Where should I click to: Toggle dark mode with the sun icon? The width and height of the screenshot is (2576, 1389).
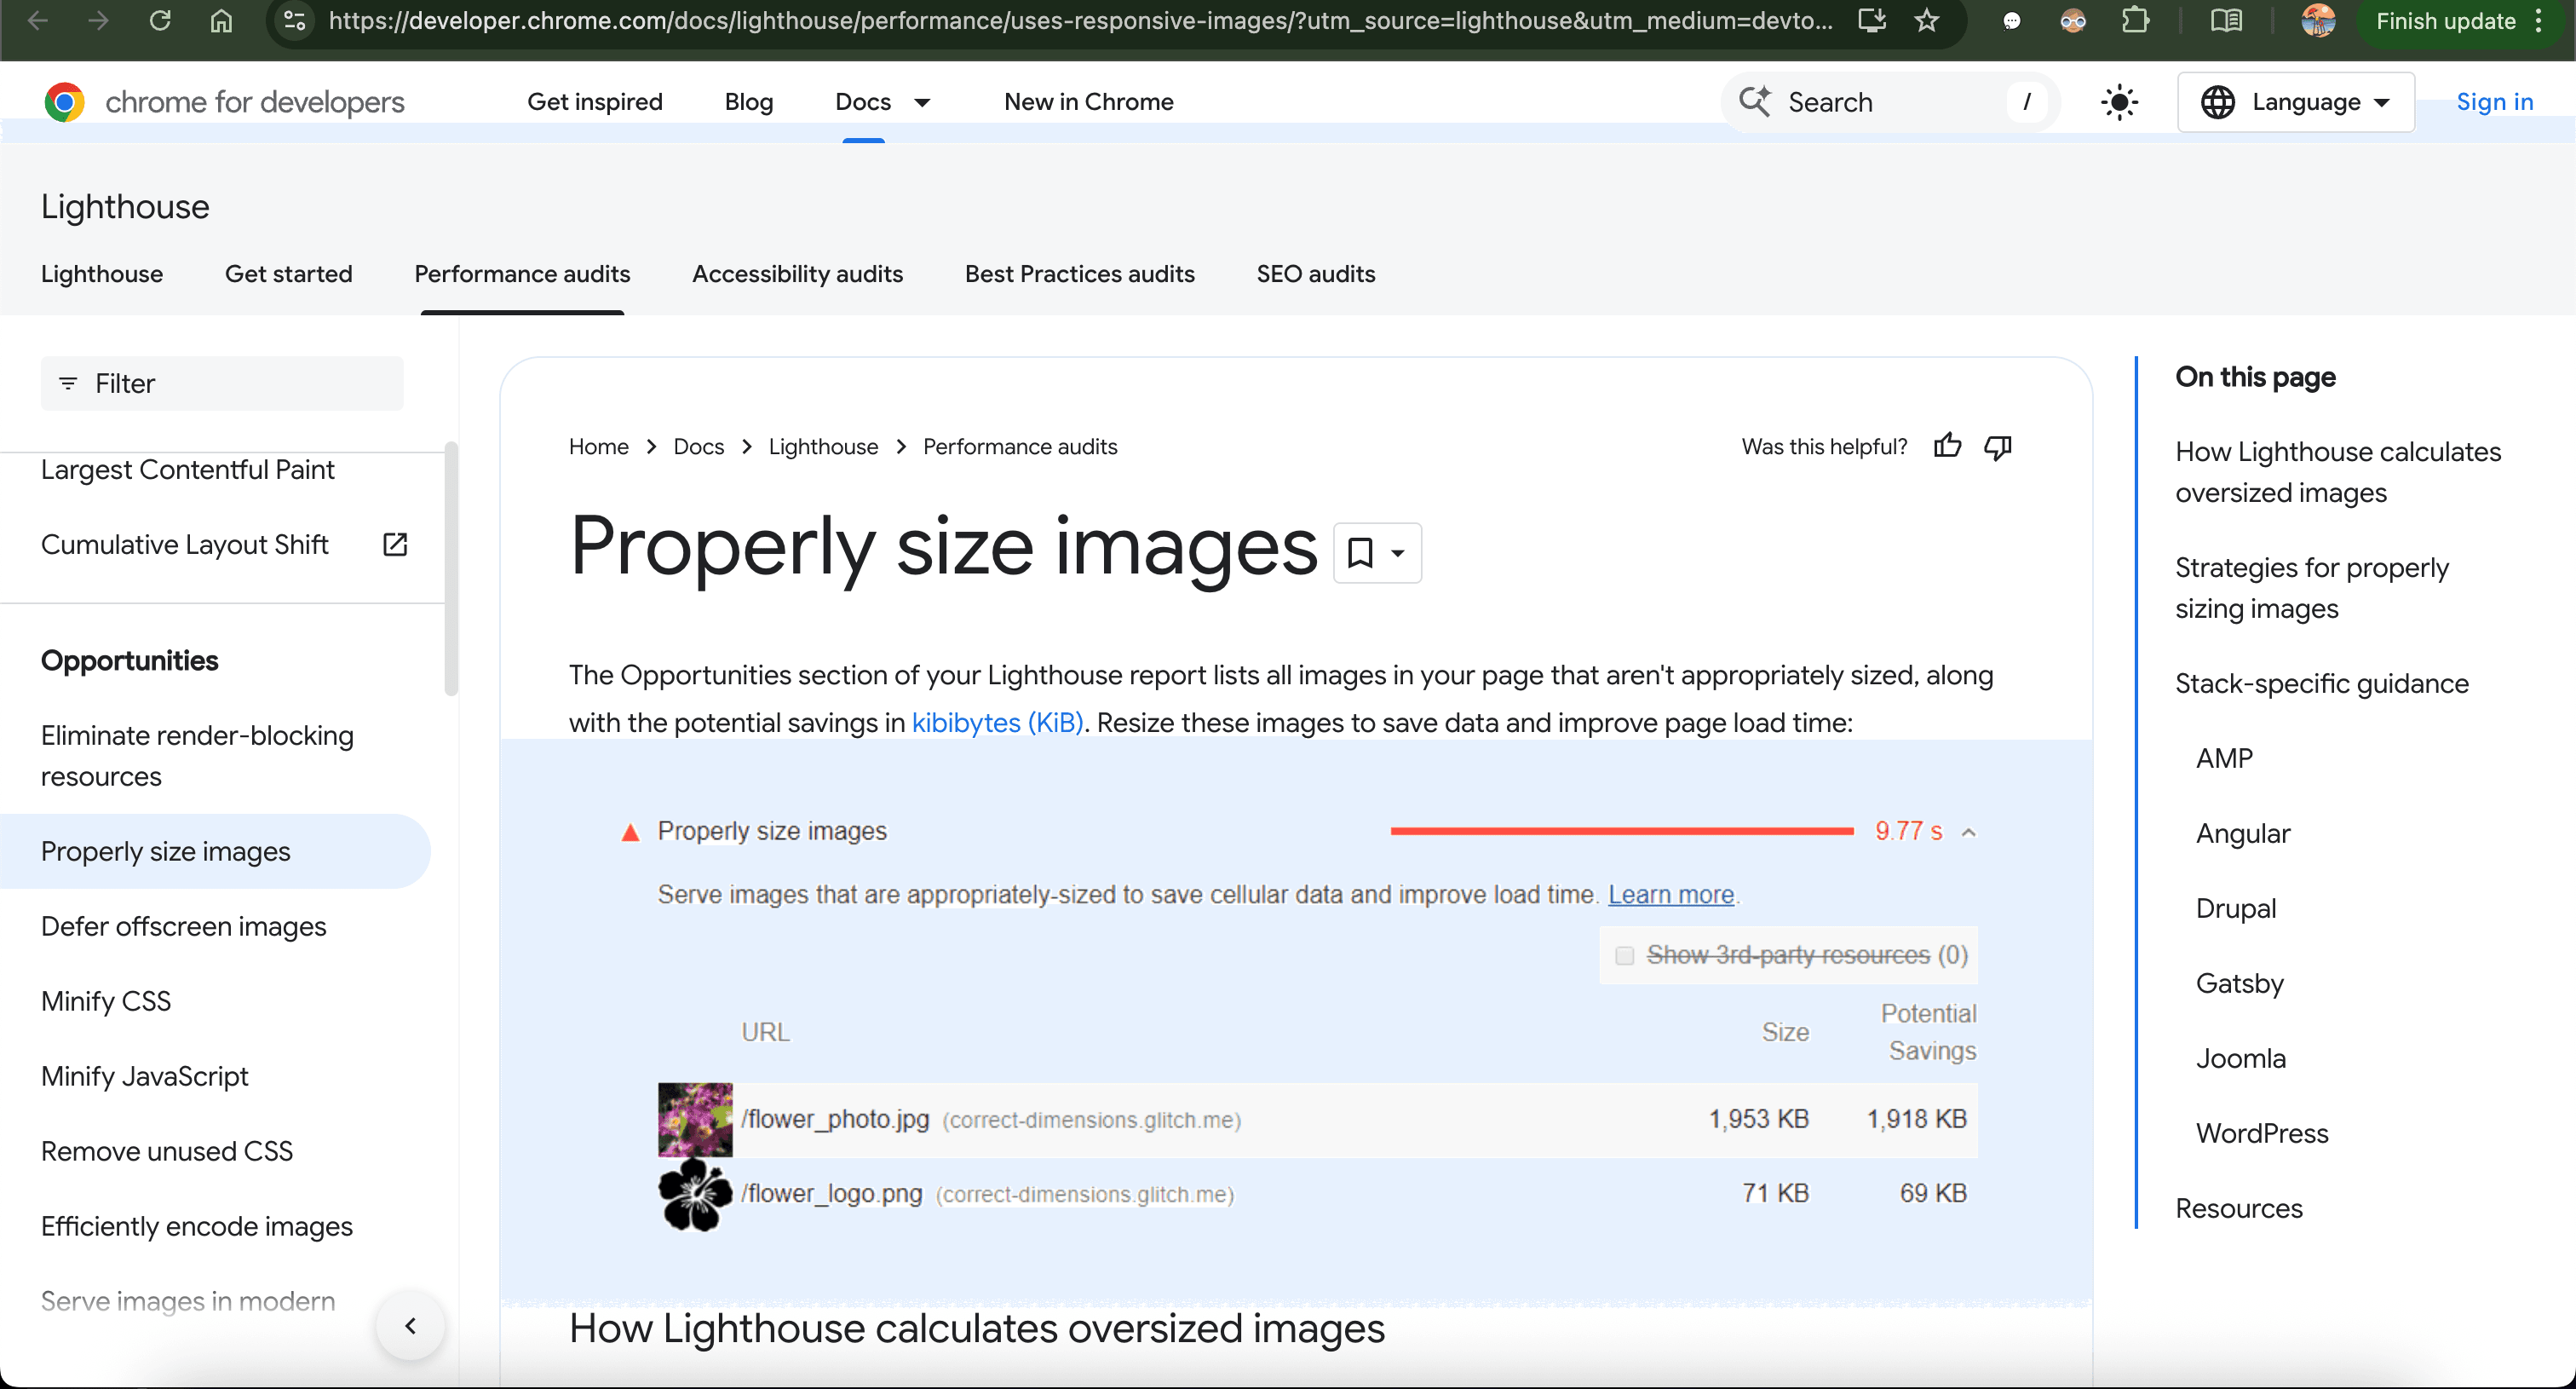(2120, 102)
